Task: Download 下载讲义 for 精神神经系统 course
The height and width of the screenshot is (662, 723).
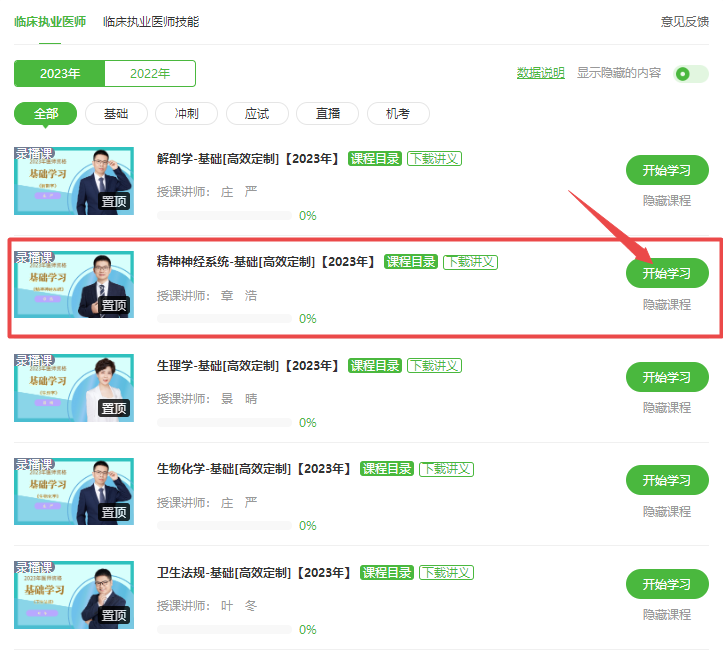Action: click(x=470, y=262)
